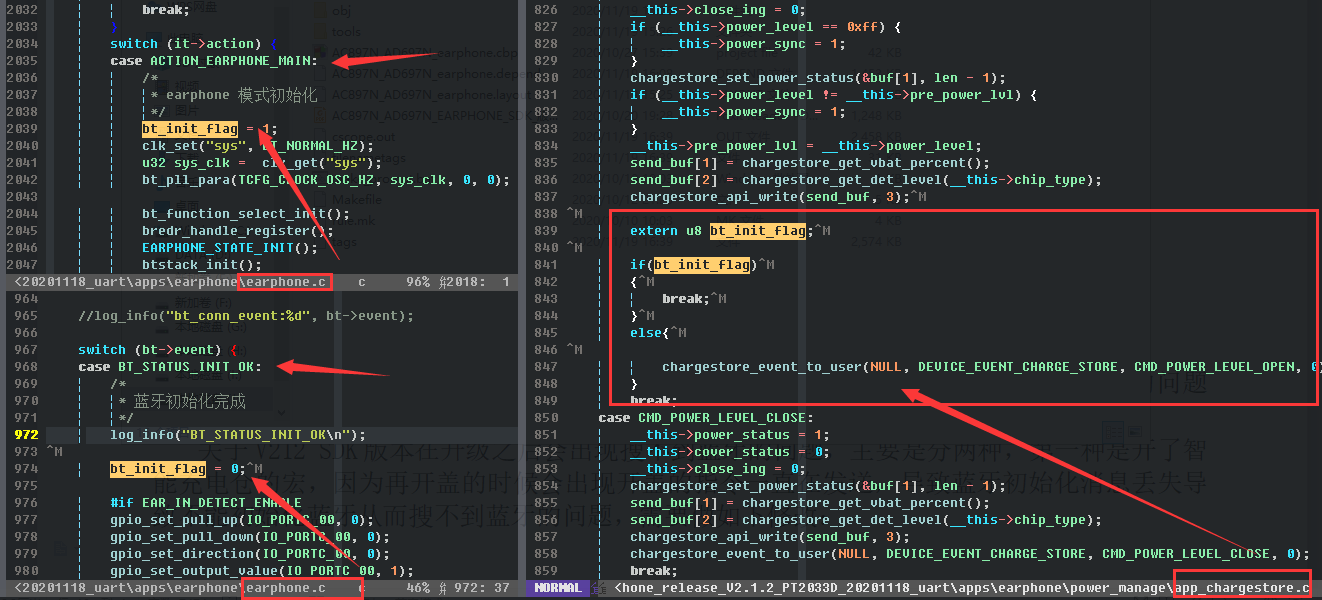Click the app_chargestore.c filename in the status line

point(1242,588)
